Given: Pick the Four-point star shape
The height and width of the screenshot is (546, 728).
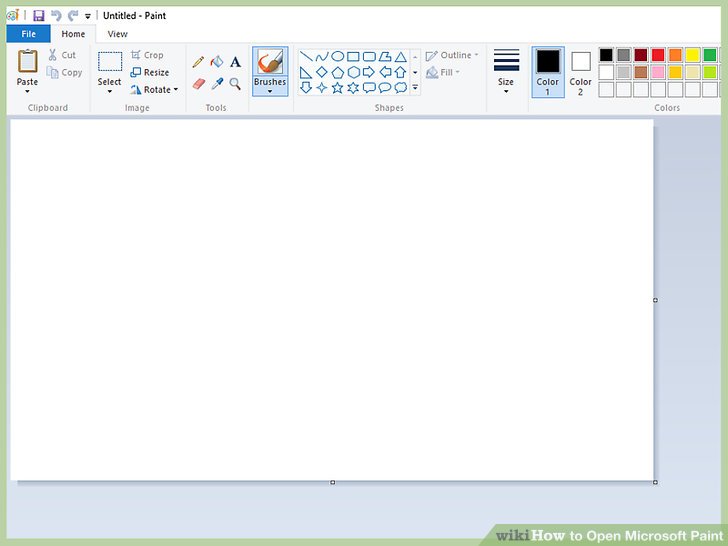Looking at the screenshot, I should pos(321,87).
